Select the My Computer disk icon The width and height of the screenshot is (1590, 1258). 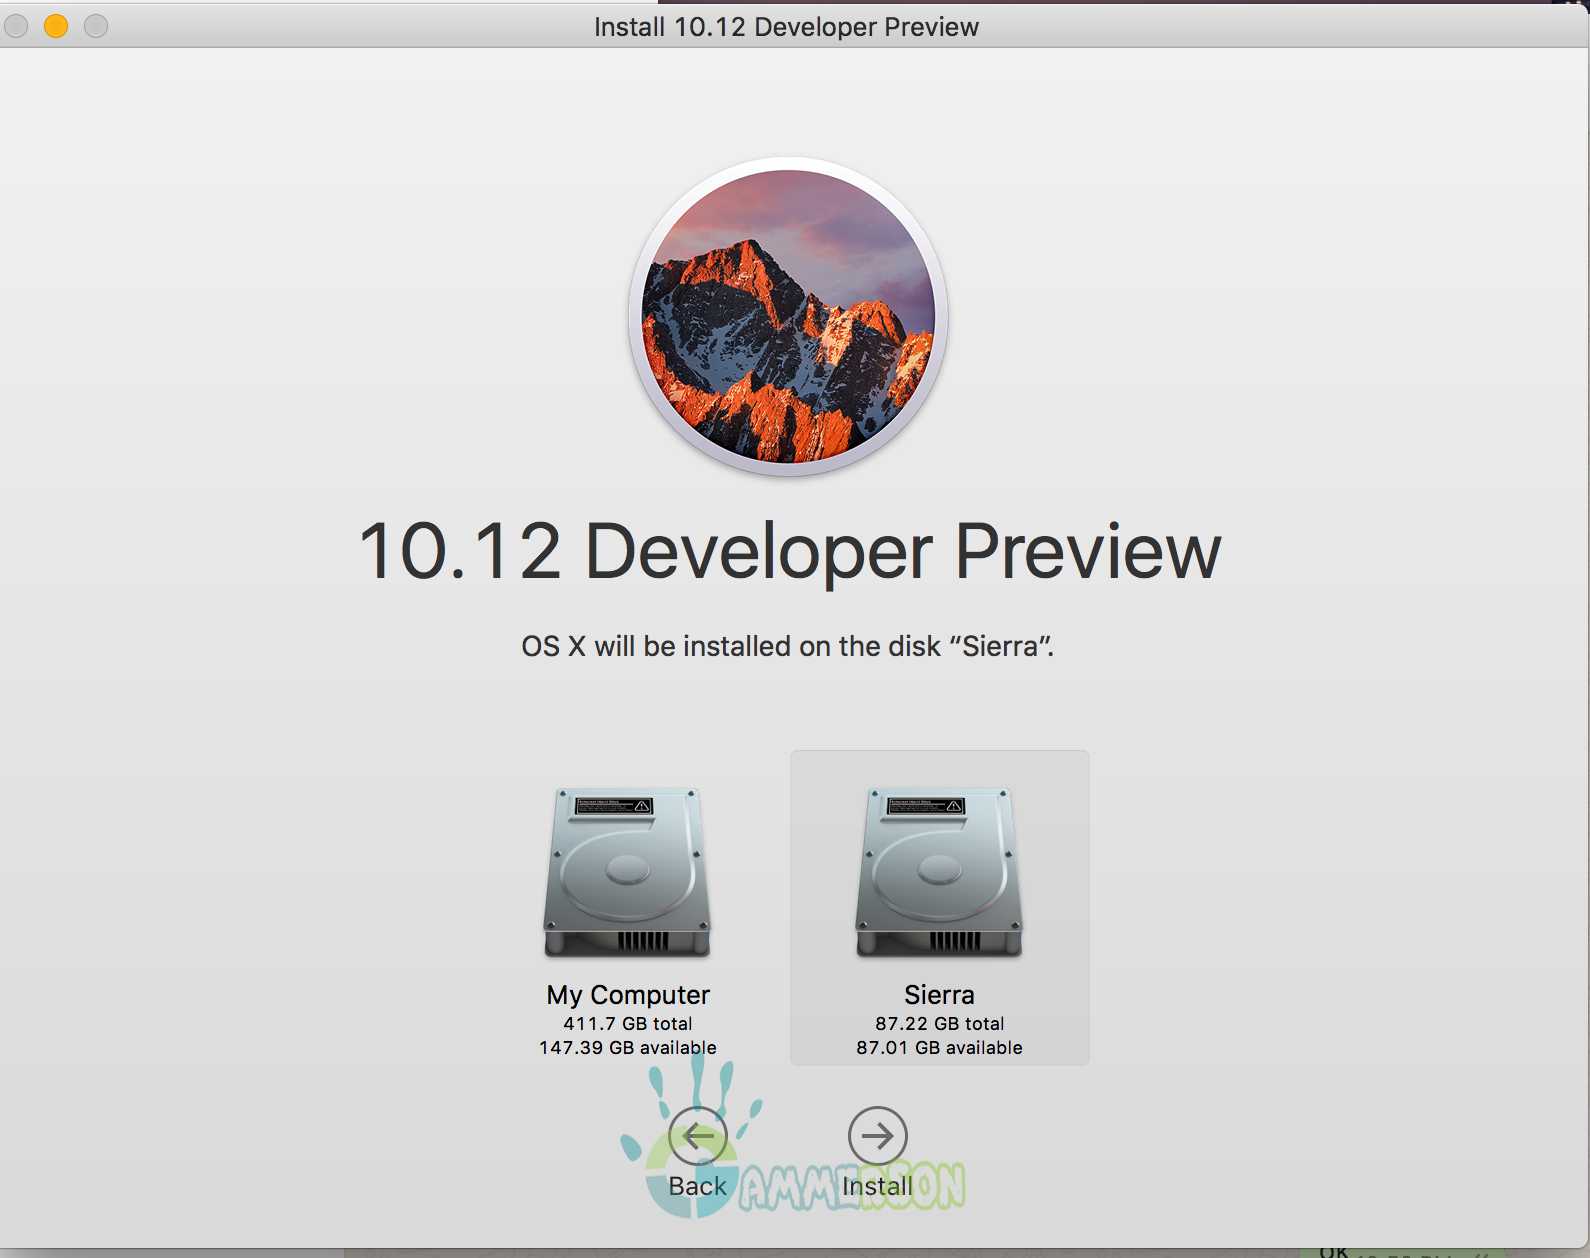(627, 871)
